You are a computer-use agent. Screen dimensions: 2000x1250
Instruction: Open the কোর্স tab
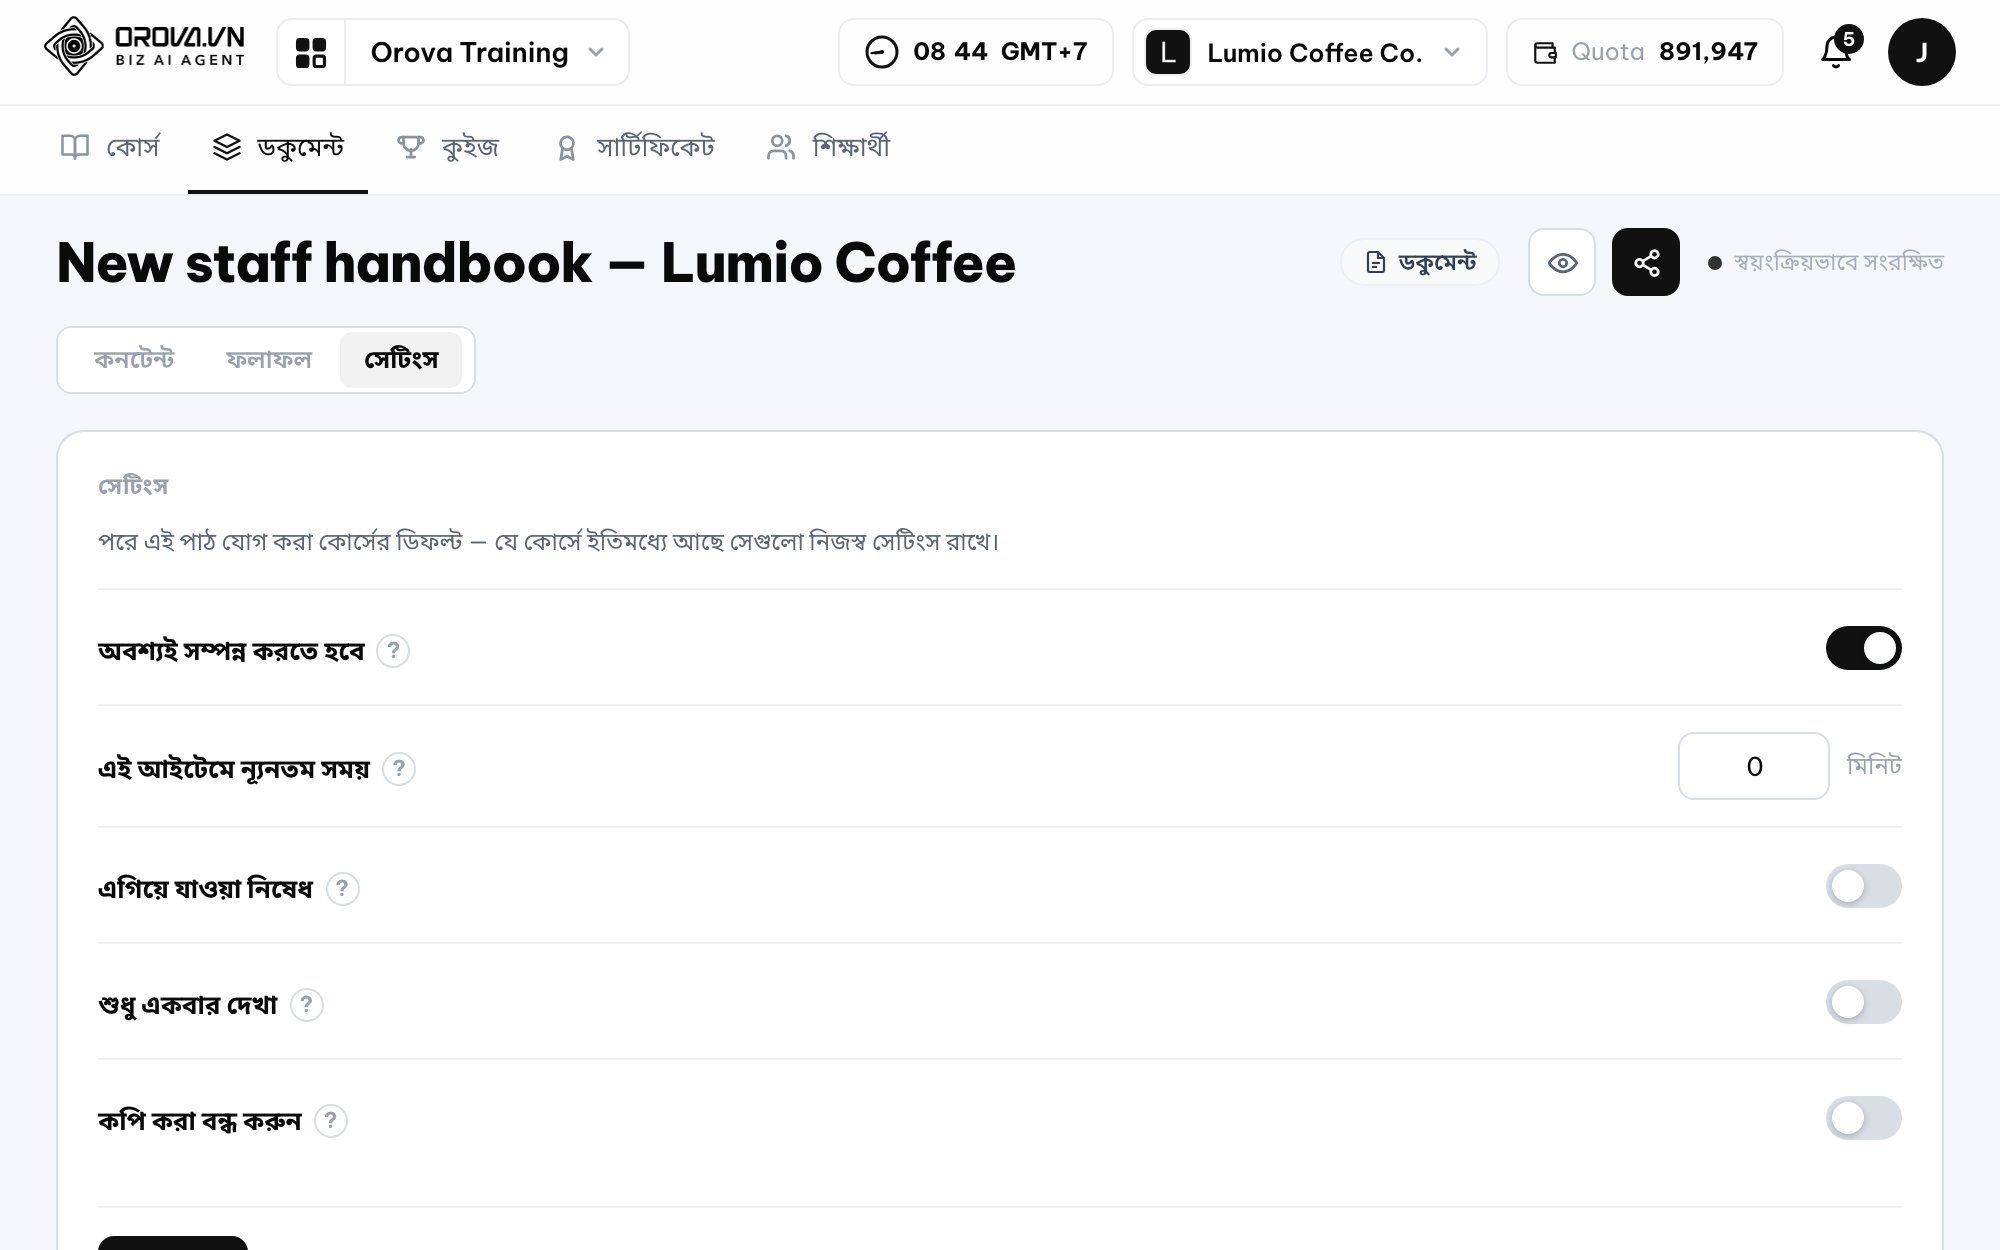[x=110, y=148]
